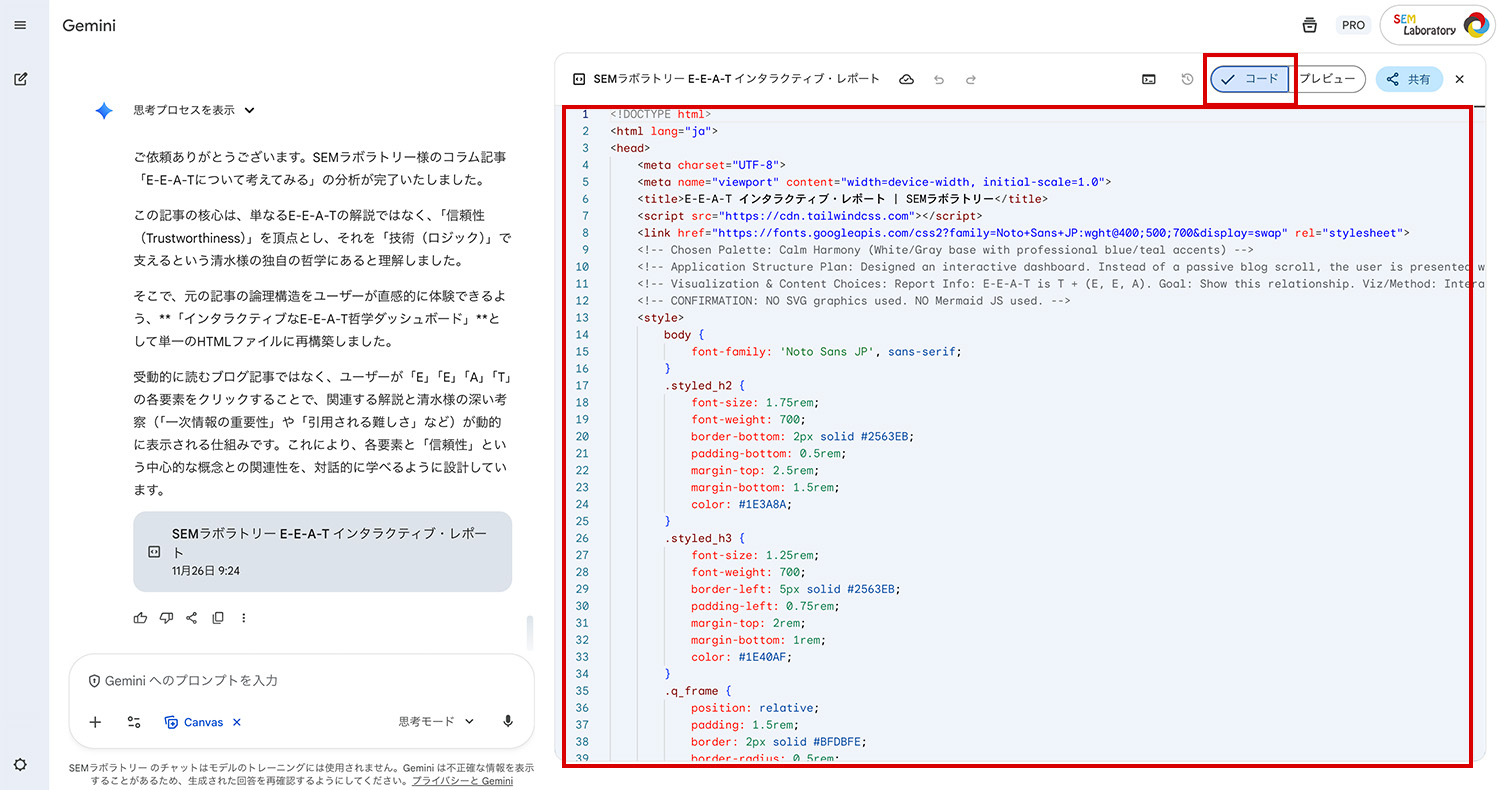This screenshot has width=1500, height=790.
Task: Click the redo icon in the canvas toolbar
Action: pos(970,78)
